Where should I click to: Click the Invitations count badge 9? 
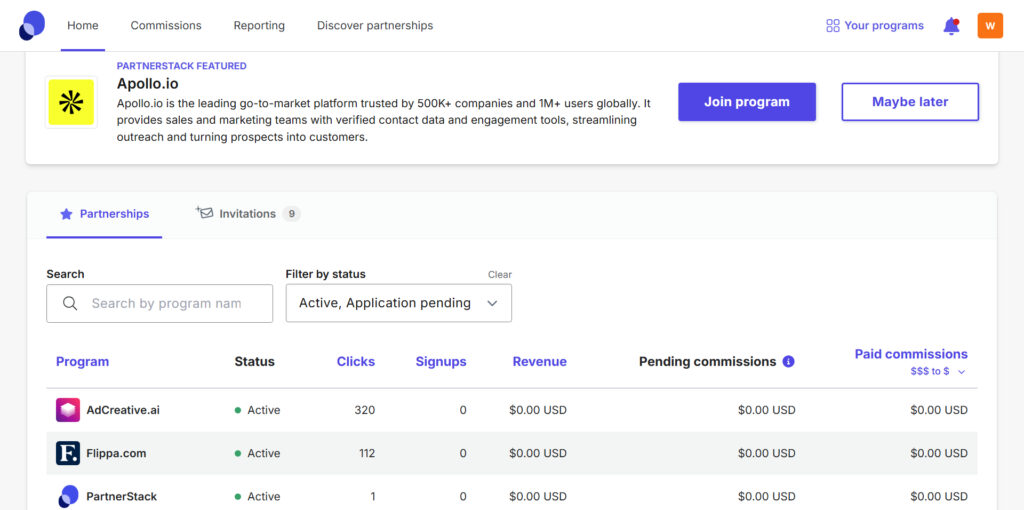pos(291,214)
